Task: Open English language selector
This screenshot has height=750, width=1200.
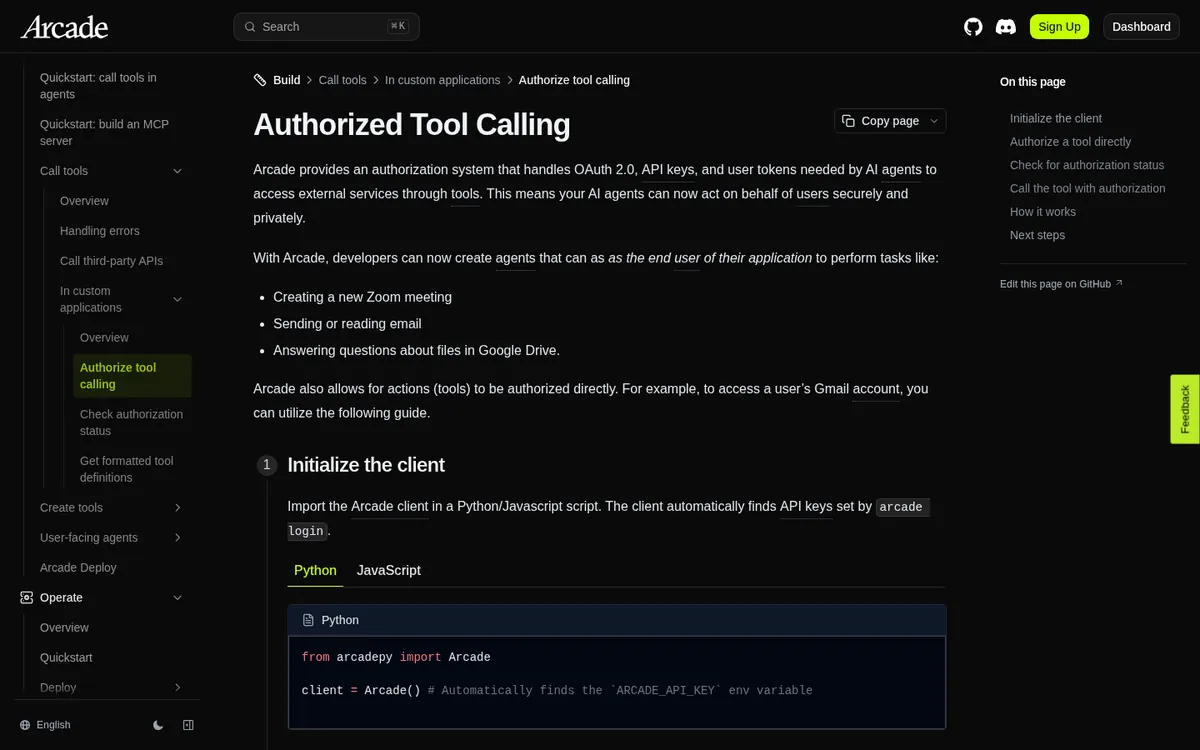Action: click(x=45, y=725)
